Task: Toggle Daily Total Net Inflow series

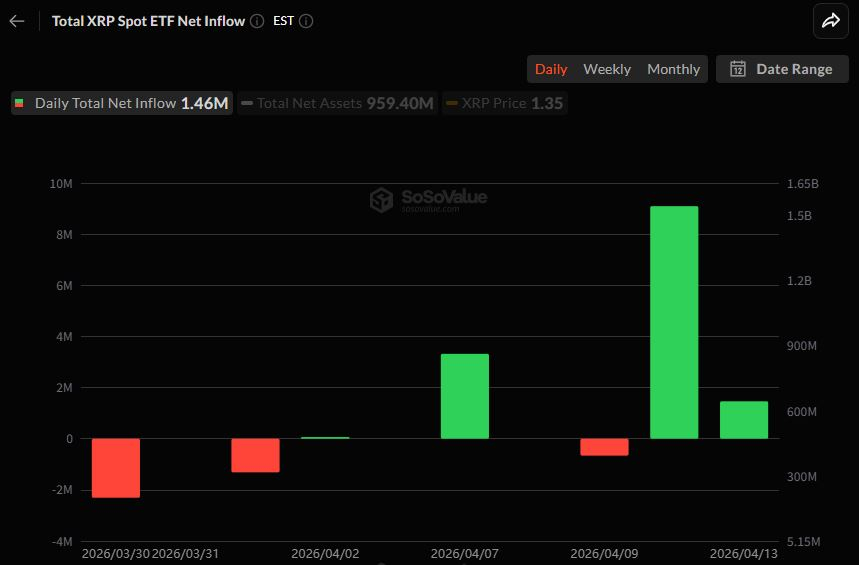Action: pyautogui.click(x=122, y=103)
